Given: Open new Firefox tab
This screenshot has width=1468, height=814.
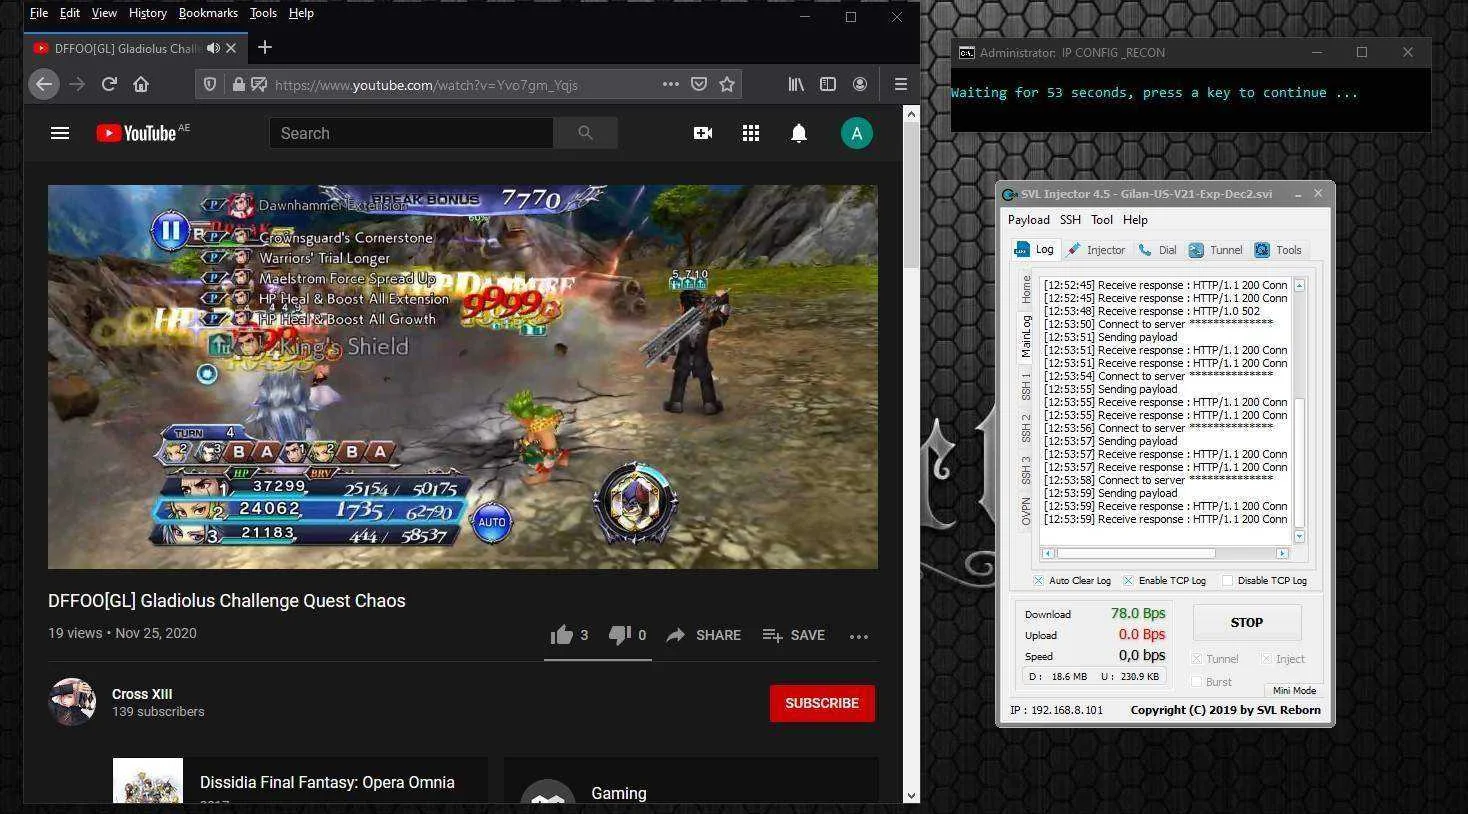Looking at the screenshot, I should 264,47.
